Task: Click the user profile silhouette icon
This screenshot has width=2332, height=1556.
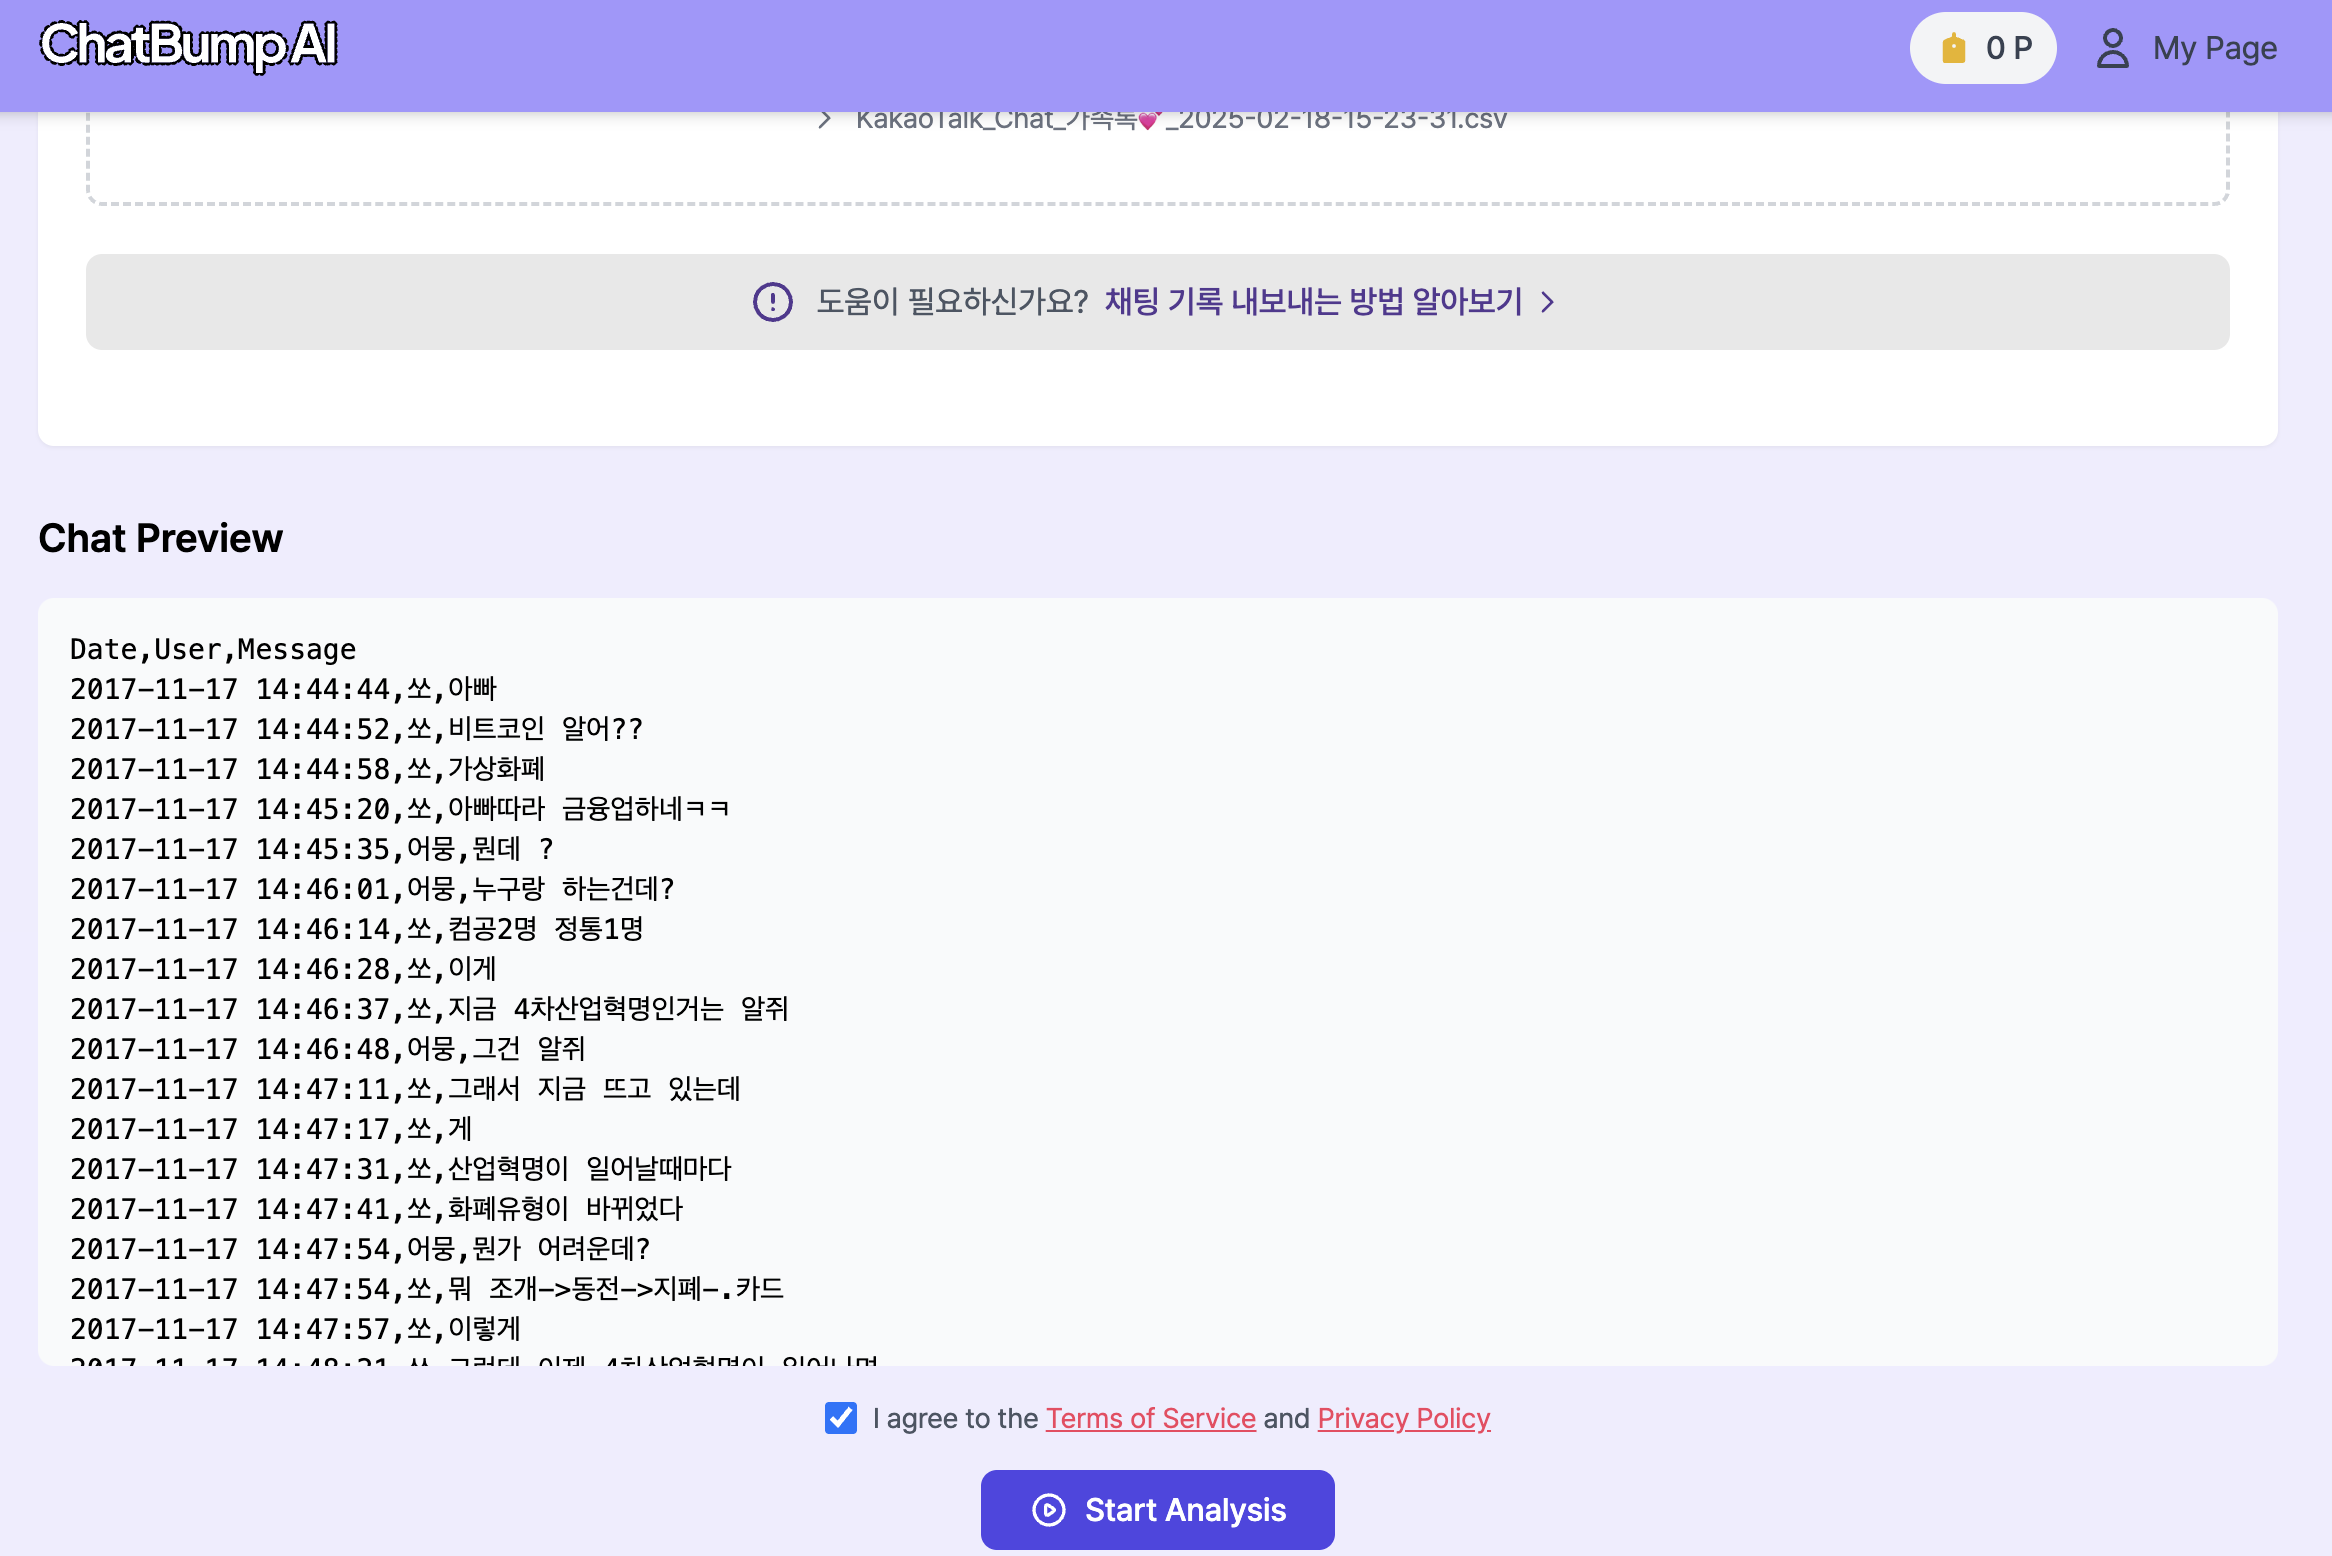Action: 2112,48
